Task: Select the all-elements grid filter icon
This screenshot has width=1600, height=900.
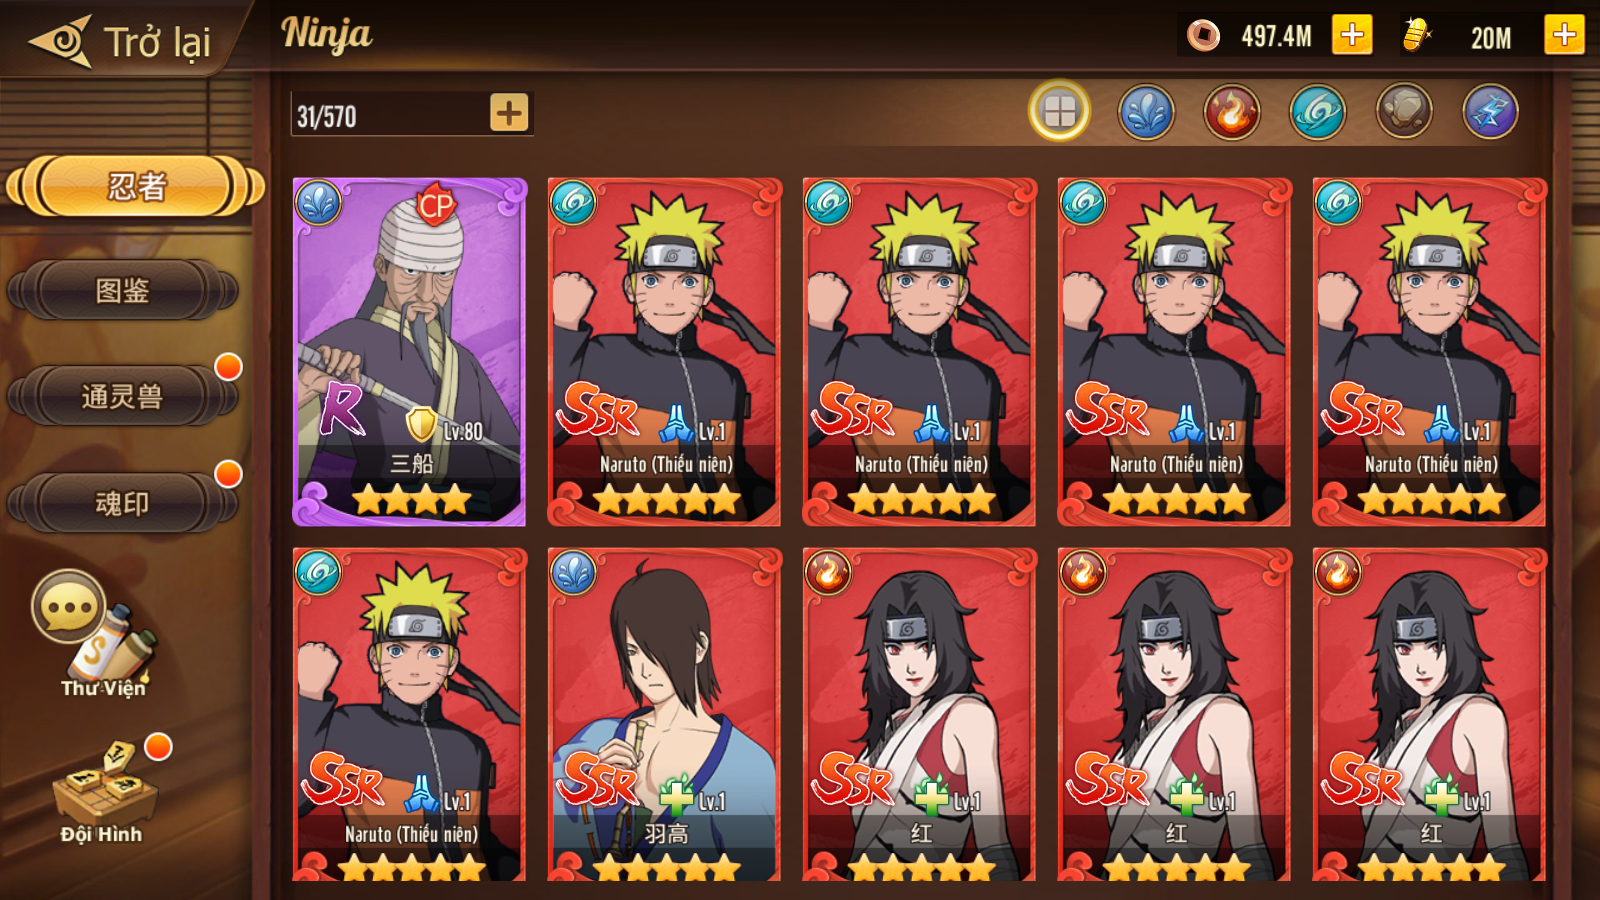Action: [1059, 111]
